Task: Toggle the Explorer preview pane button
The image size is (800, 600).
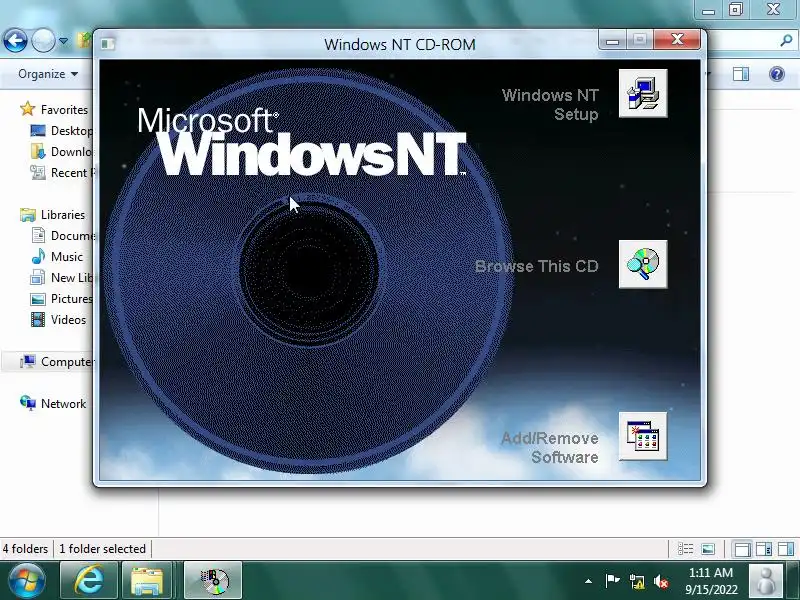Action: tap(741, 74)
